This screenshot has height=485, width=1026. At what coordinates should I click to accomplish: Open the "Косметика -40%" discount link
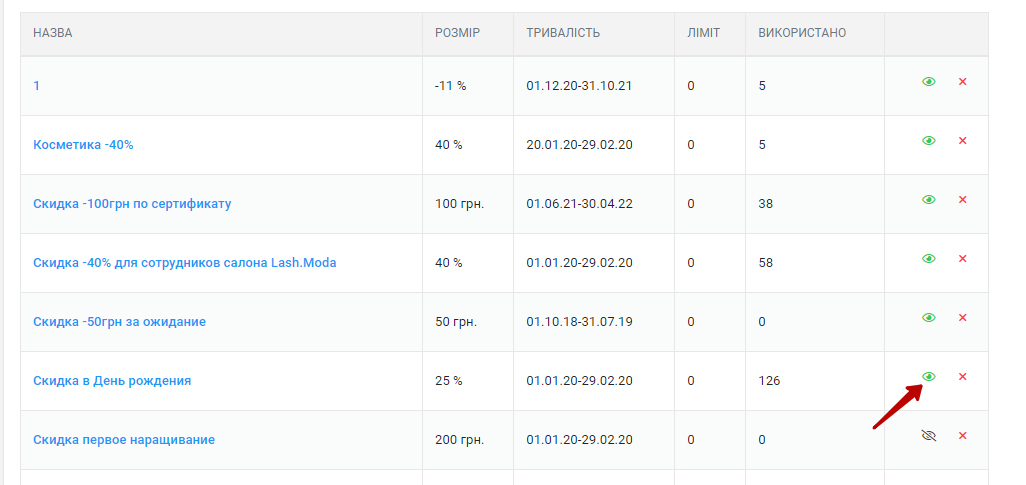coord(83,145)
